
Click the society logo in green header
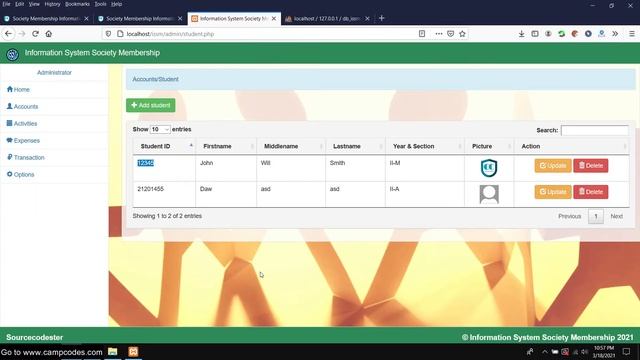click(13, 54)
